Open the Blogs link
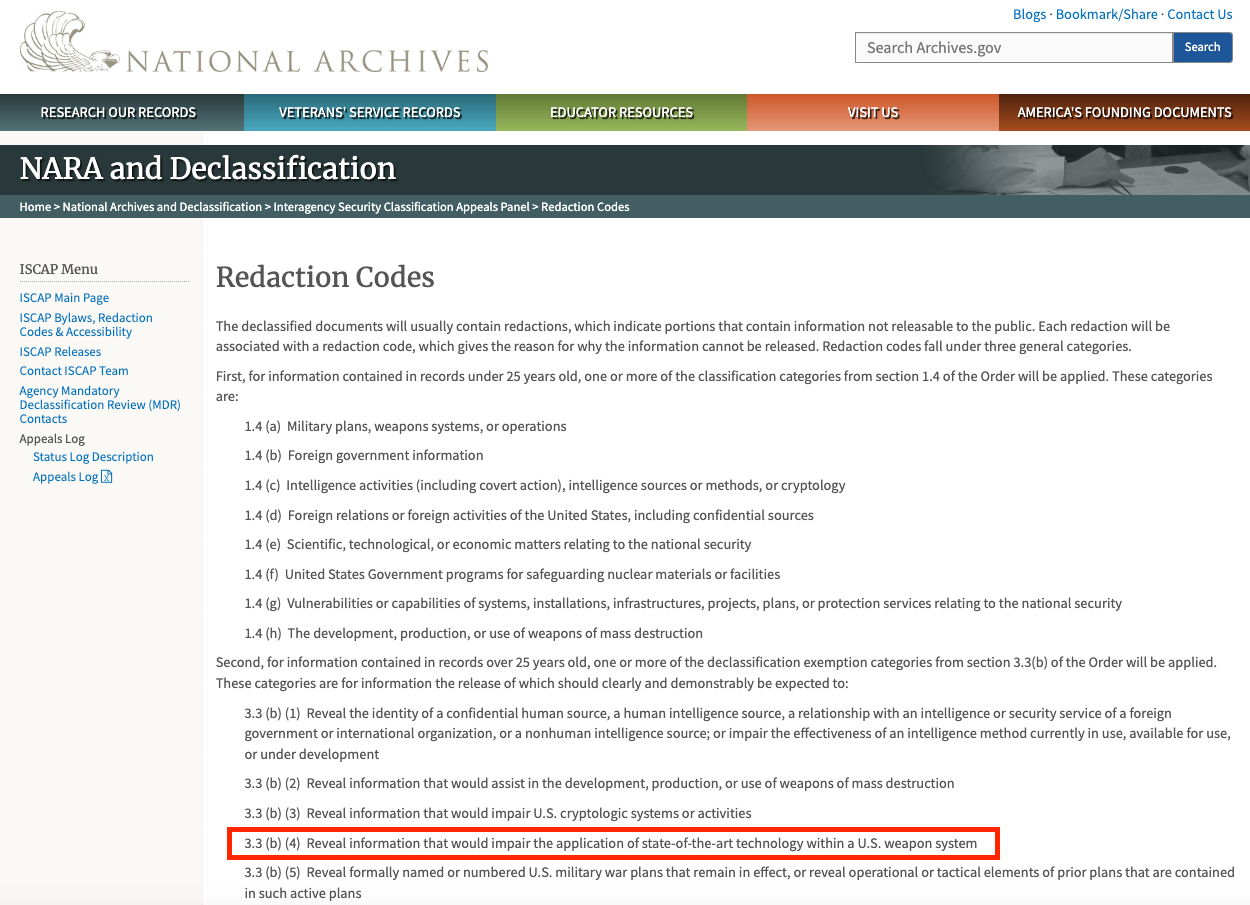The width and height of the screenshot is (1250, 905). coord(1029,14)
